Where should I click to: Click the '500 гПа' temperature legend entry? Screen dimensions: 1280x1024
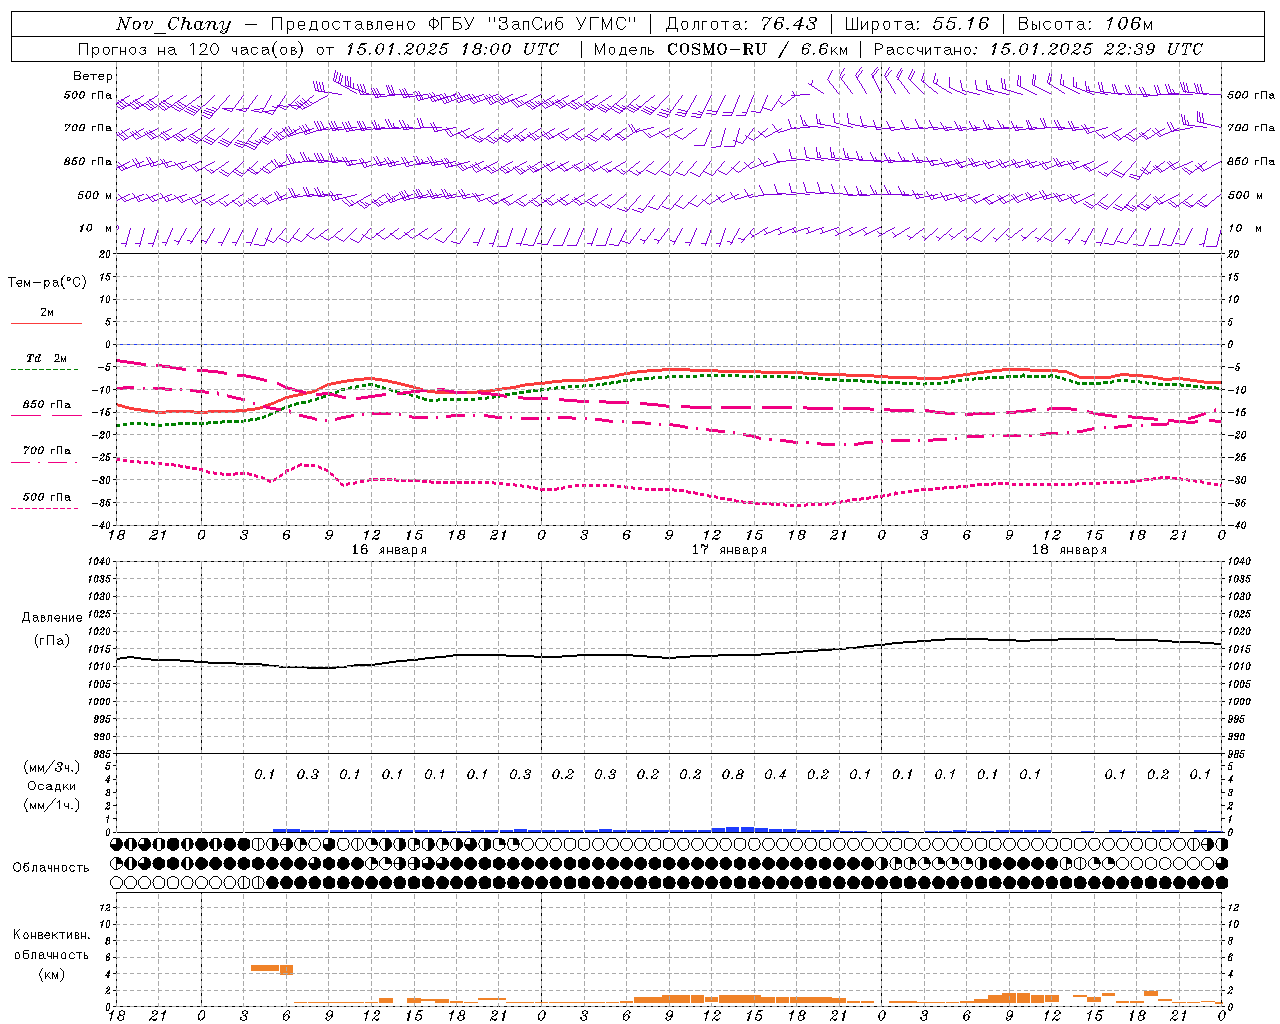coord(47,497)
